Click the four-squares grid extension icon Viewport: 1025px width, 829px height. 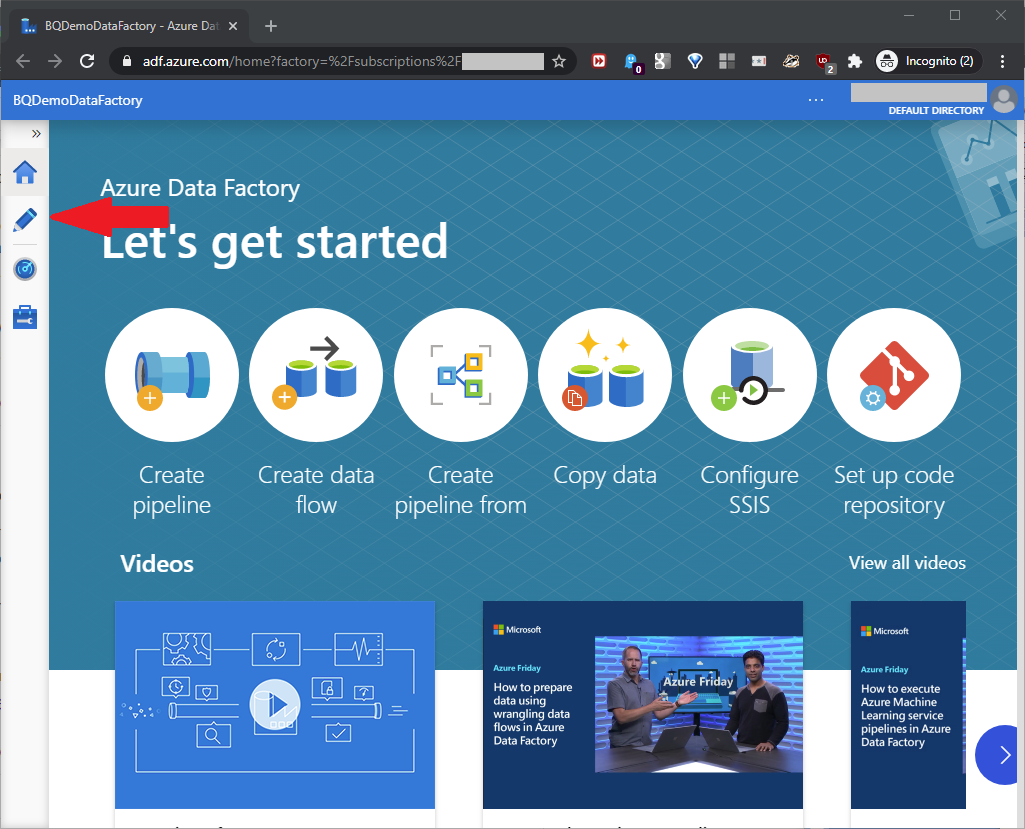727,61
